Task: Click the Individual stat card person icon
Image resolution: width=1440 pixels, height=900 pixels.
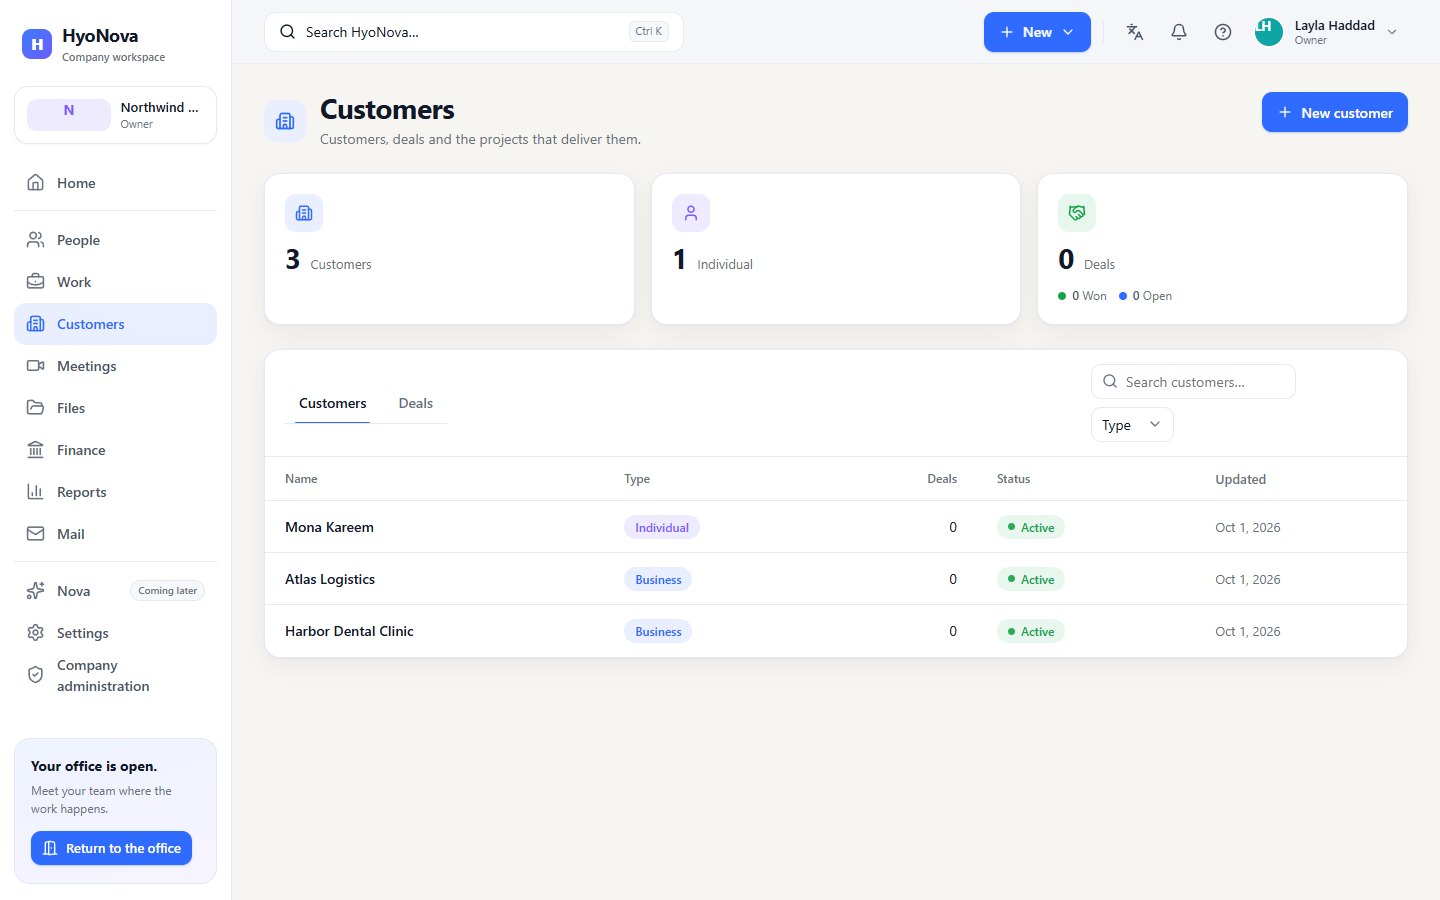Action: click(x=691, y=213)
